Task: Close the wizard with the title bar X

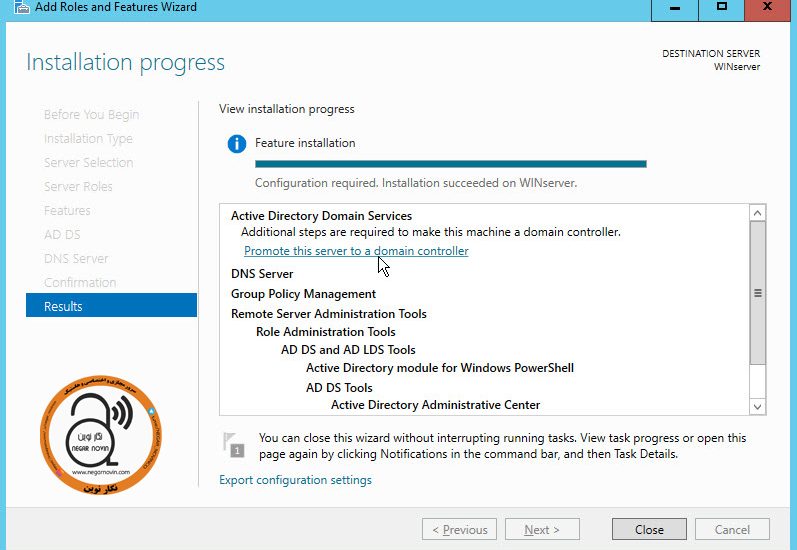Action: (768, 9)
